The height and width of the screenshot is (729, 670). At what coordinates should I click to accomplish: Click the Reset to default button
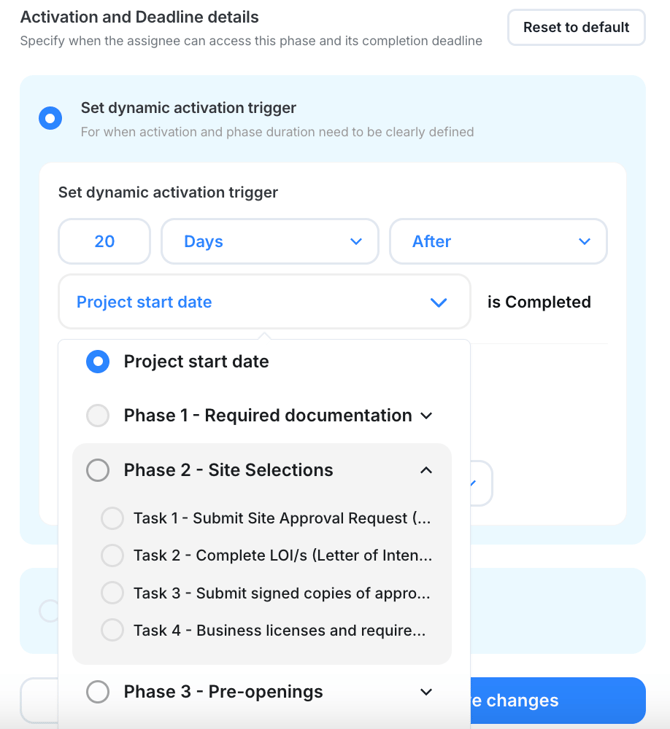pyautogui.click(x=576, y=27)
